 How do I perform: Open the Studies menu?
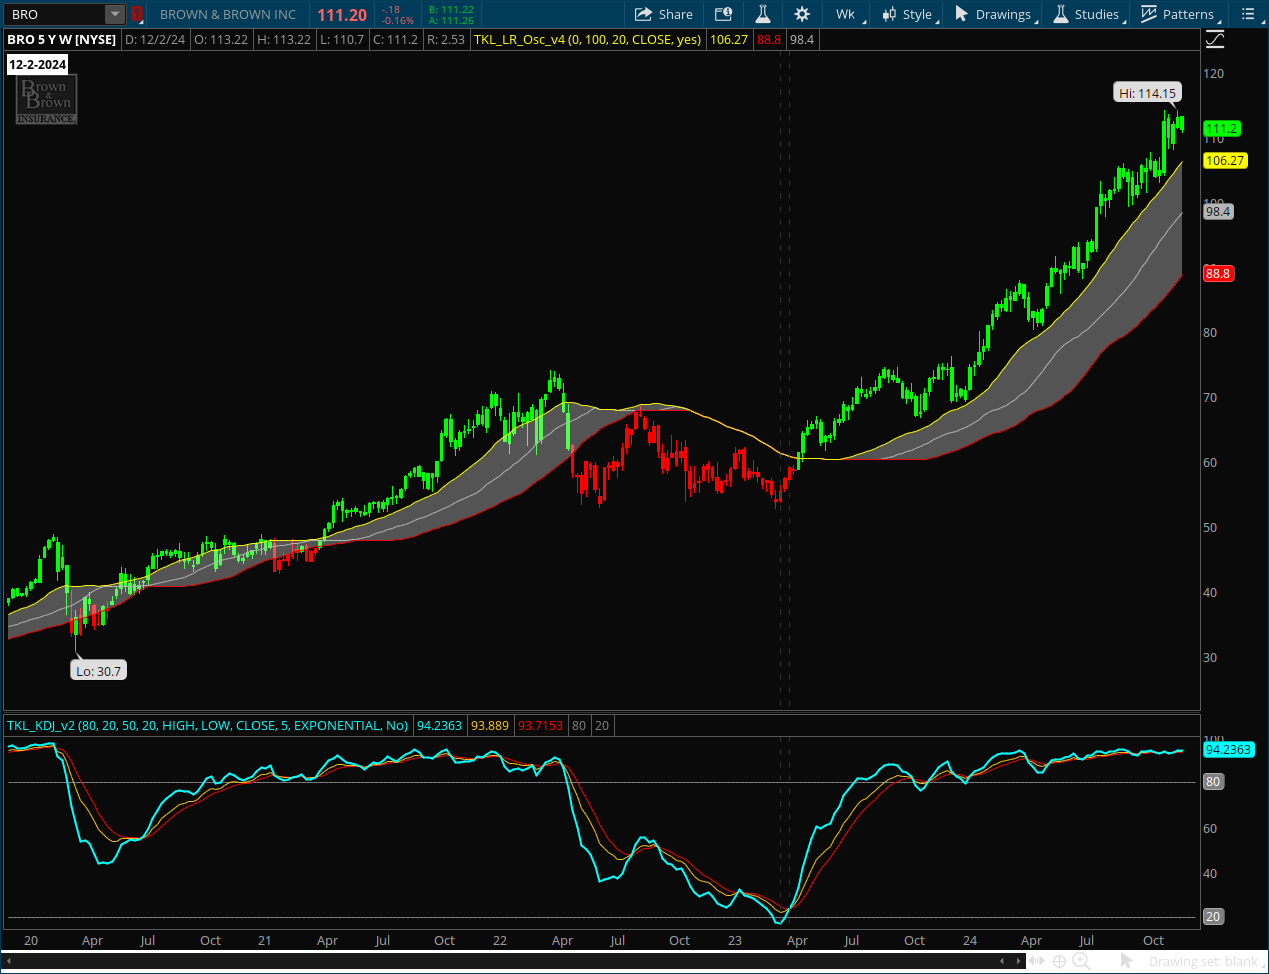click(1088, 14)
